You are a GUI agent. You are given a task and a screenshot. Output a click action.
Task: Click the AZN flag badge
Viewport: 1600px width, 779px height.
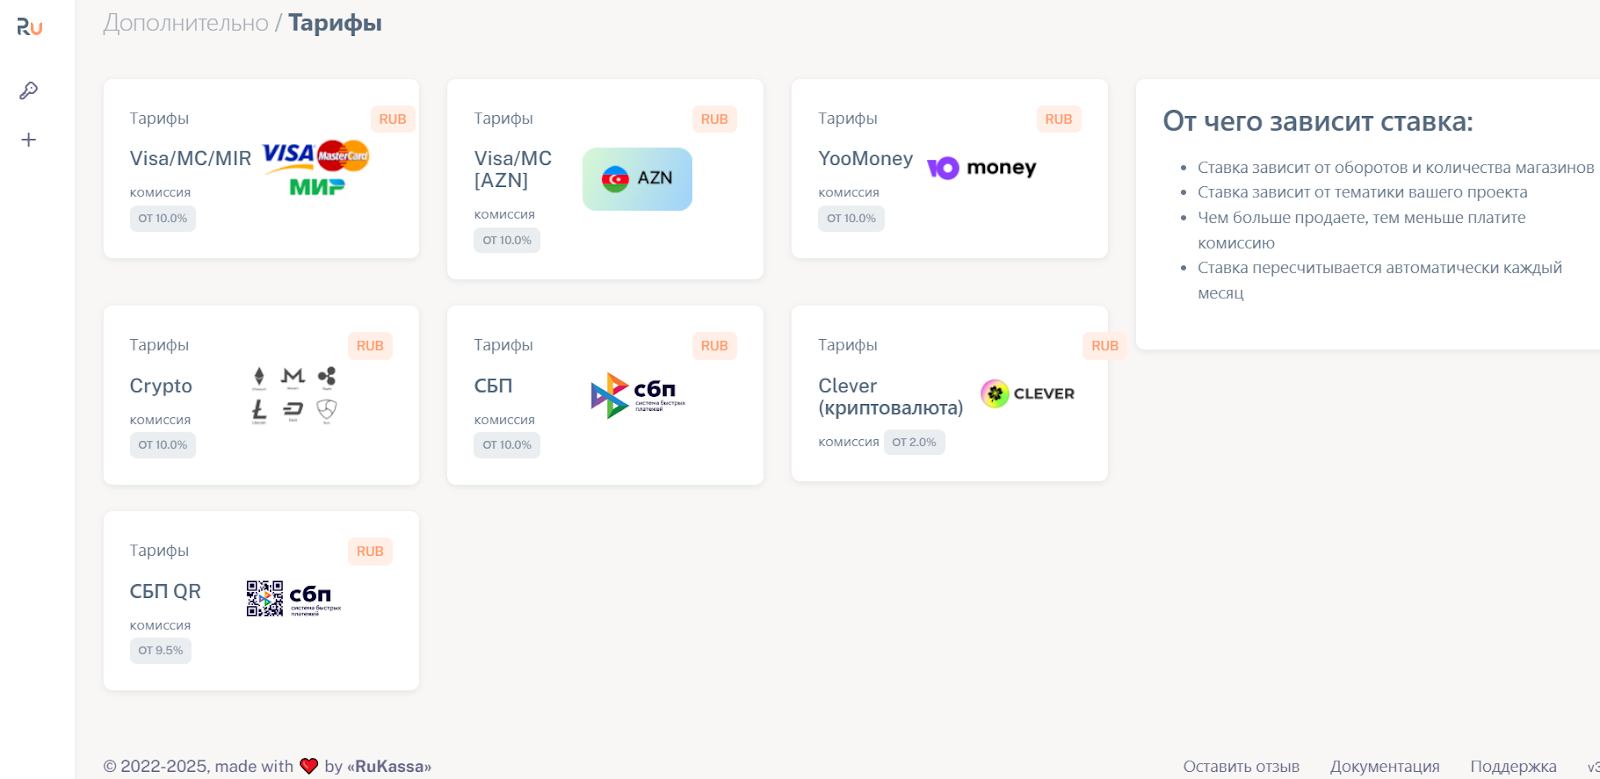click(637, 179)
